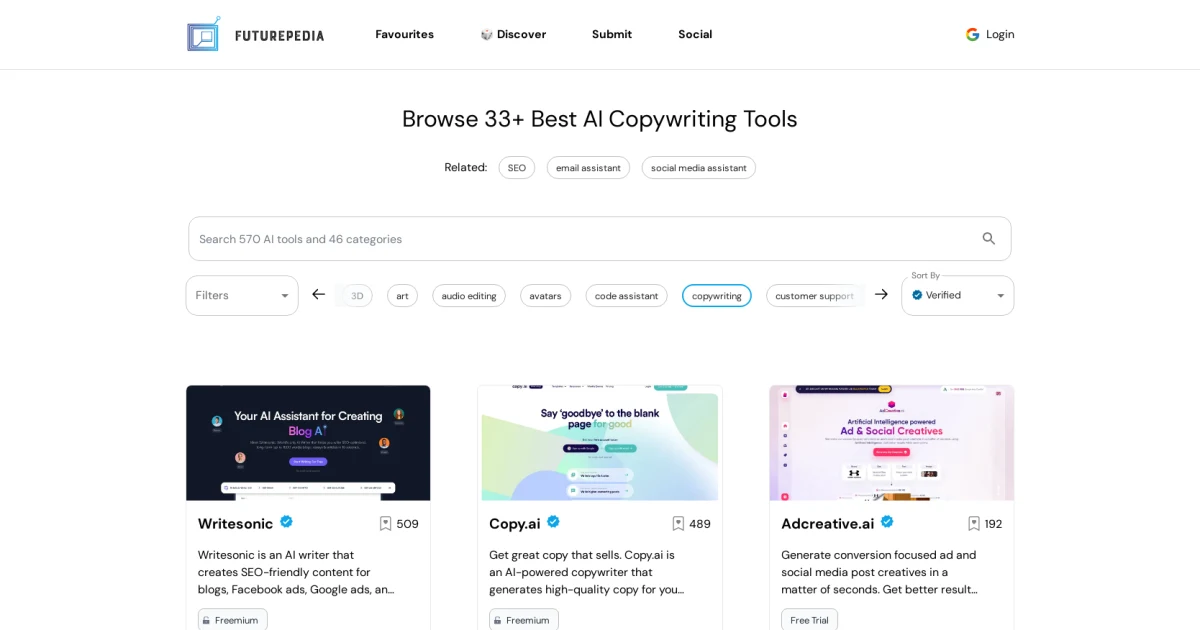This screenshot has height=630, width=1200.
Task: Click the Futurepedia logo icon
Action: tap(203, 34)
